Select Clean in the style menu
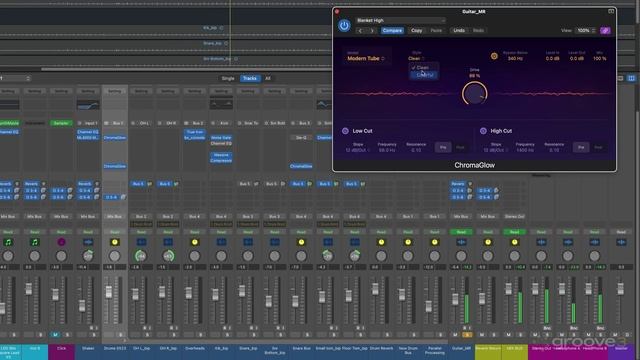Image resolution: width=640 pixels, height=360 pixels. 424,68
